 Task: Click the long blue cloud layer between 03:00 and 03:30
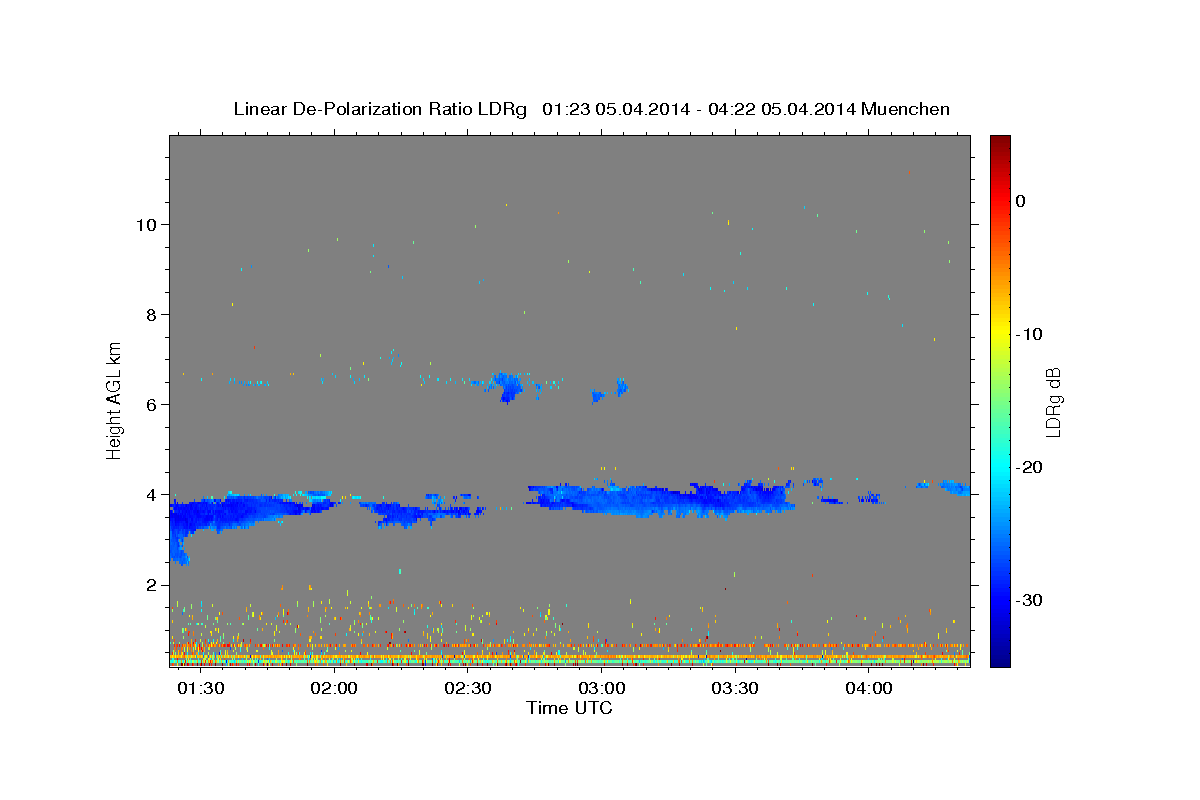click(x=660, y=498)
